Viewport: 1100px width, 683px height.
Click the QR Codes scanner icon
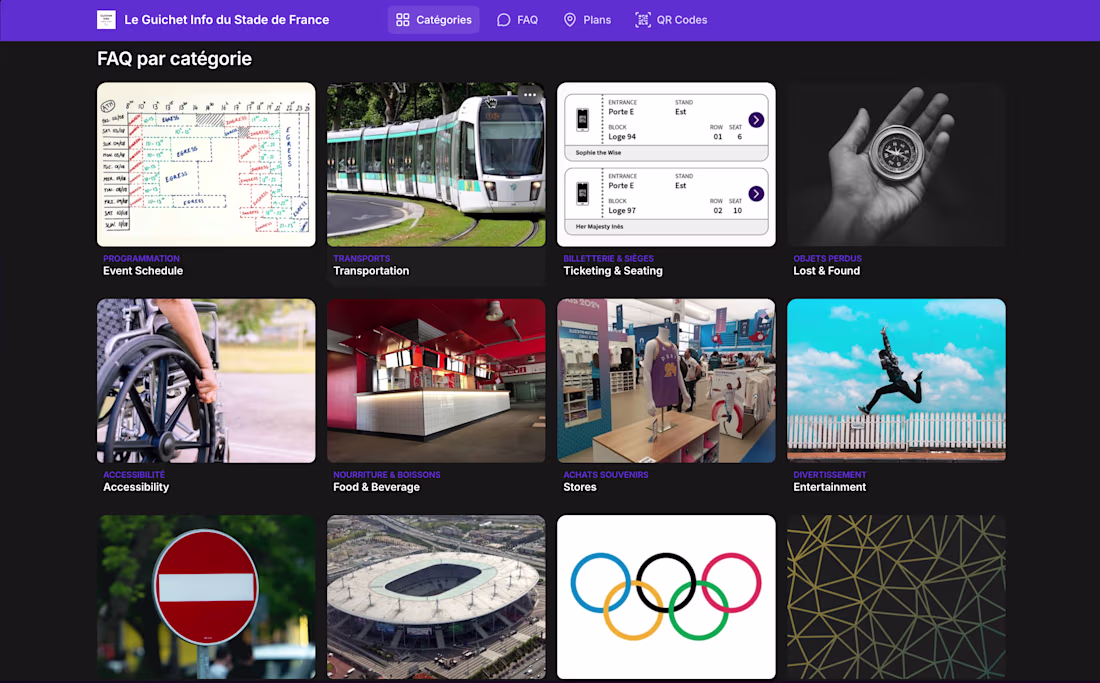(643, 20)
